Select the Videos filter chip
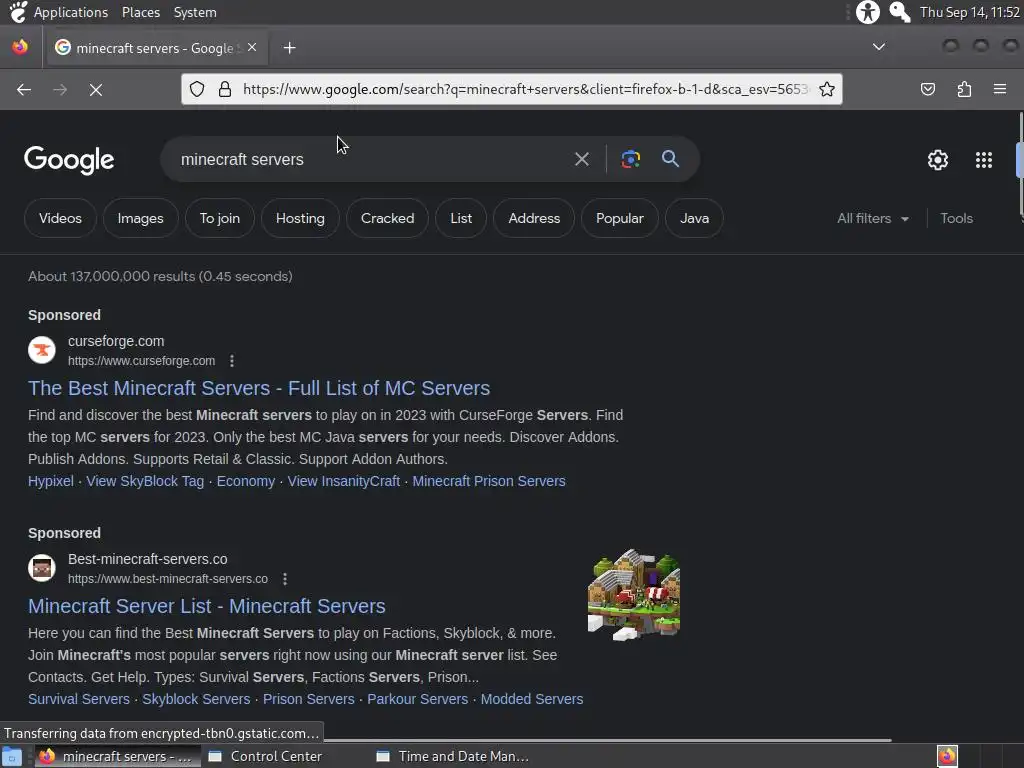Image resolution: width=1024 pixels, height=768 pixels. (x=60, y=218)
